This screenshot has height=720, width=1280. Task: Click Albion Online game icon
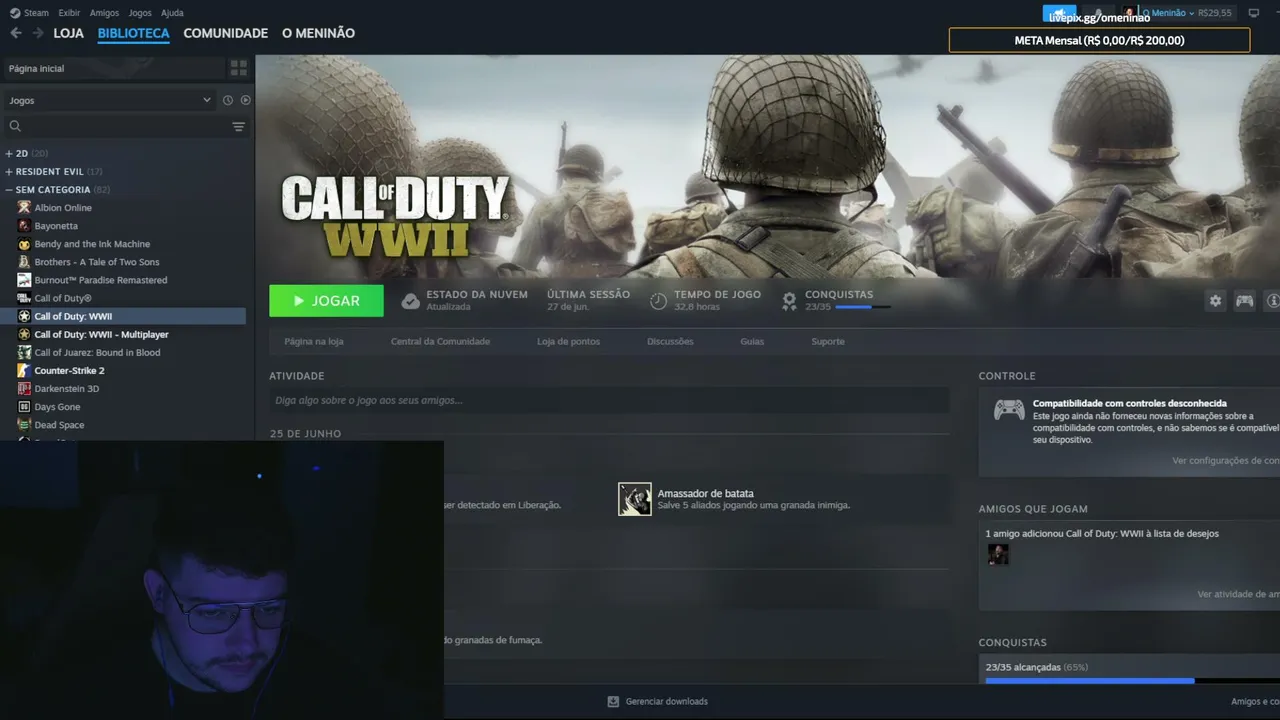pyautogui.click(x=24, y=207)
